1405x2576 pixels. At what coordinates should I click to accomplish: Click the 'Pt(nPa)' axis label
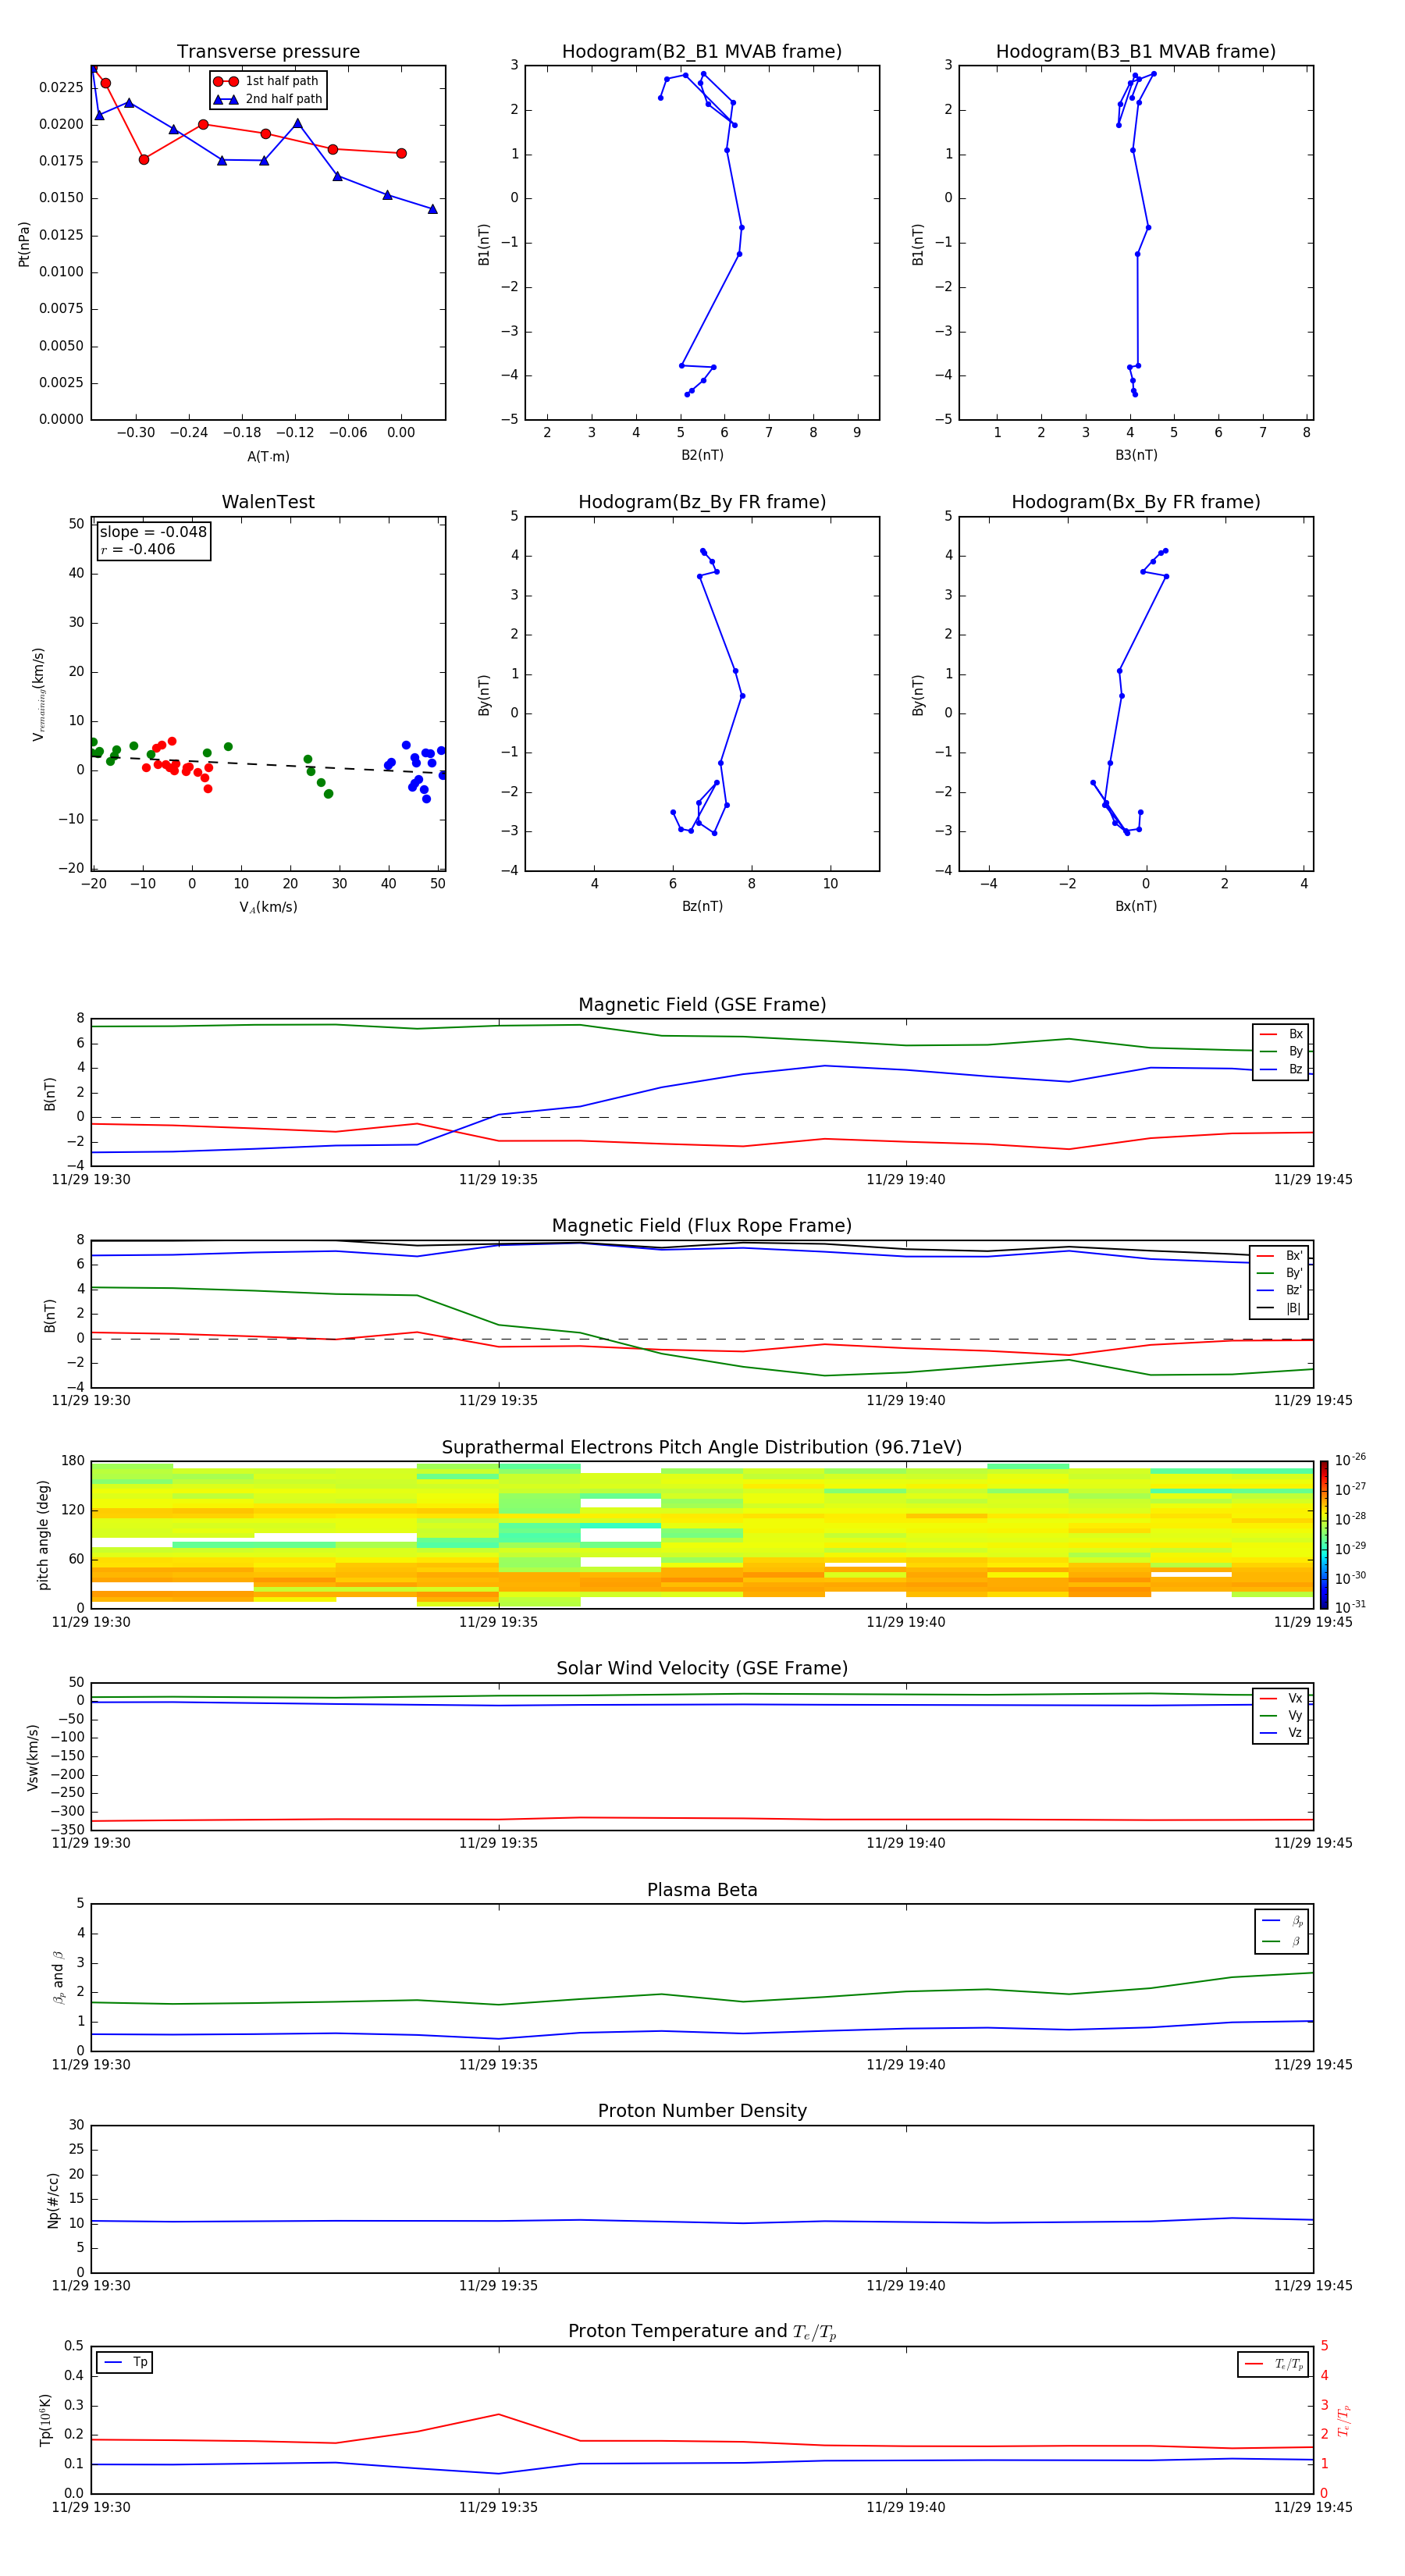click(x=24, y=243)
